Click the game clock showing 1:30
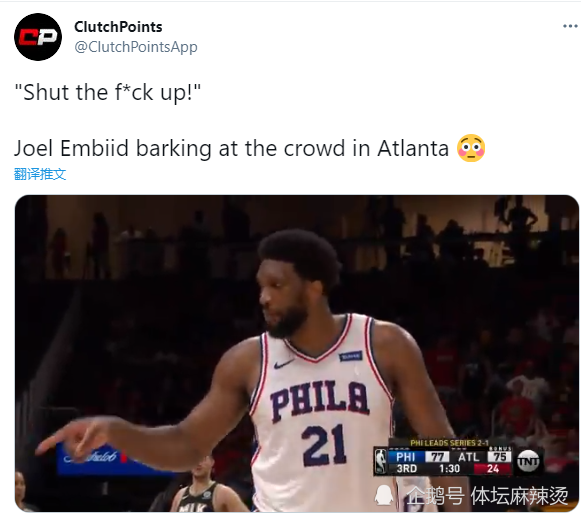Screen dimensions: 581x516 (449, 469)
